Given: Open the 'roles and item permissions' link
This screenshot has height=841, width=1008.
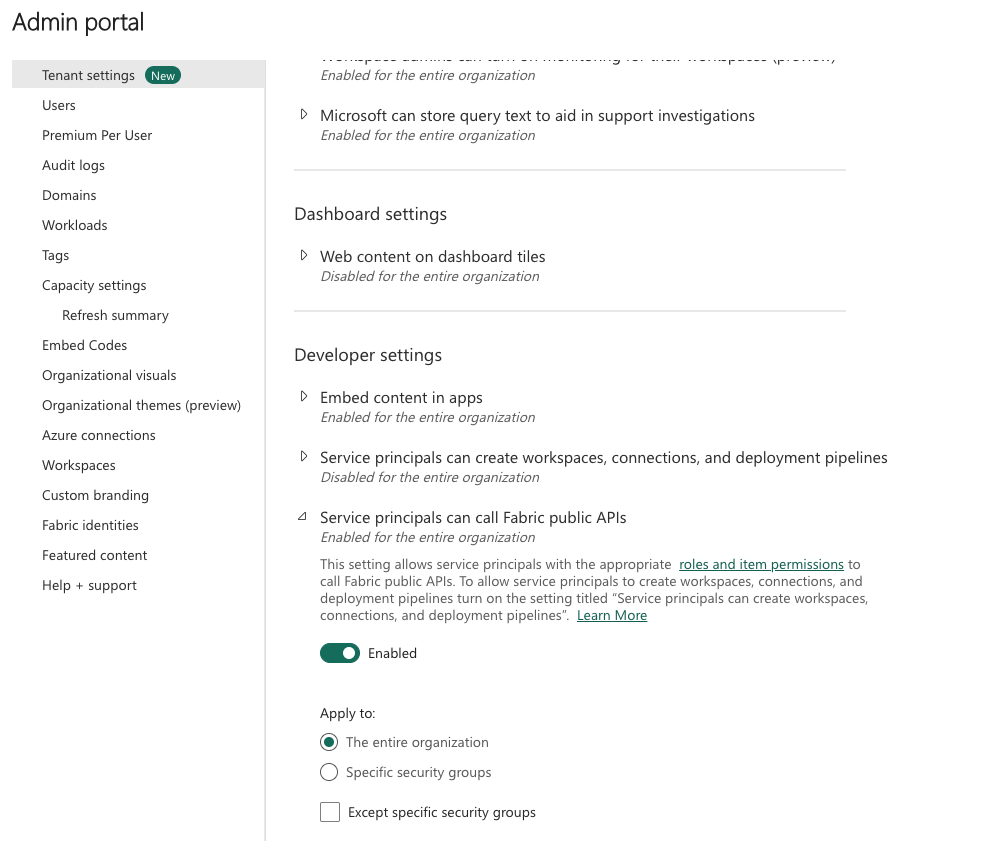Looking at the screenshot, I should coord(761,564).
